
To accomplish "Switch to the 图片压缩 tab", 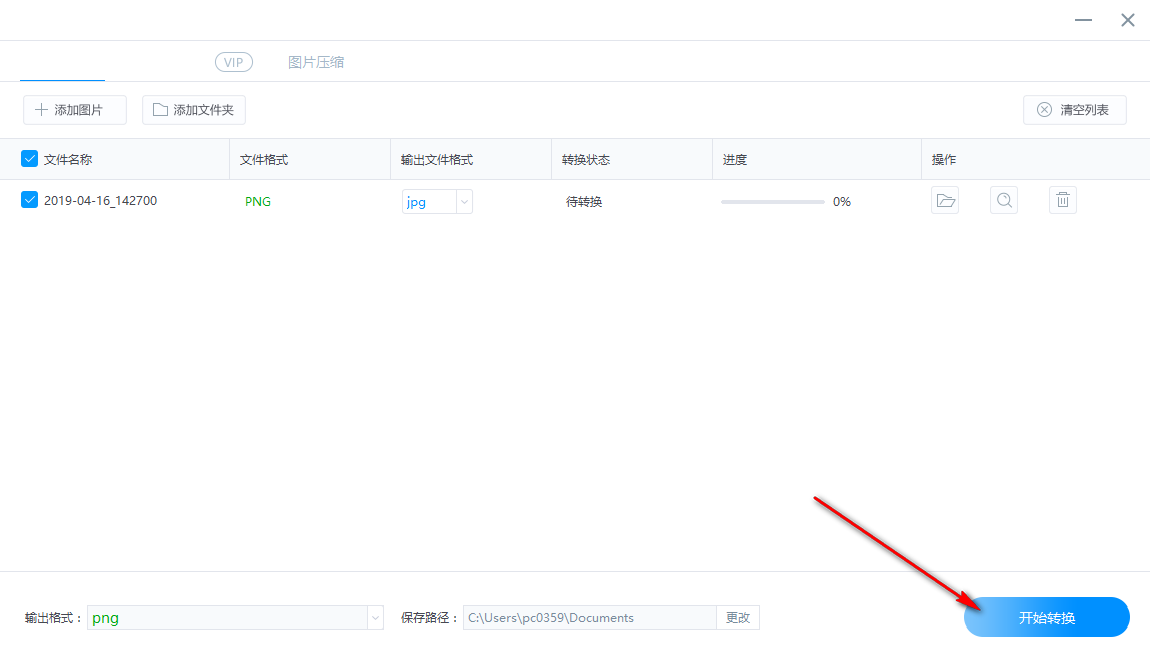I will [316, 62].
